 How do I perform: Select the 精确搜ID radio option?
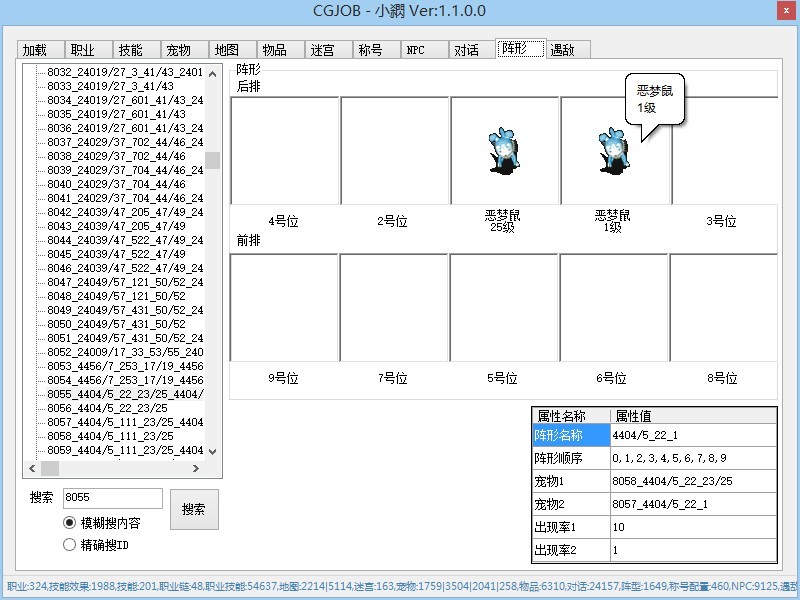(69, 545)
